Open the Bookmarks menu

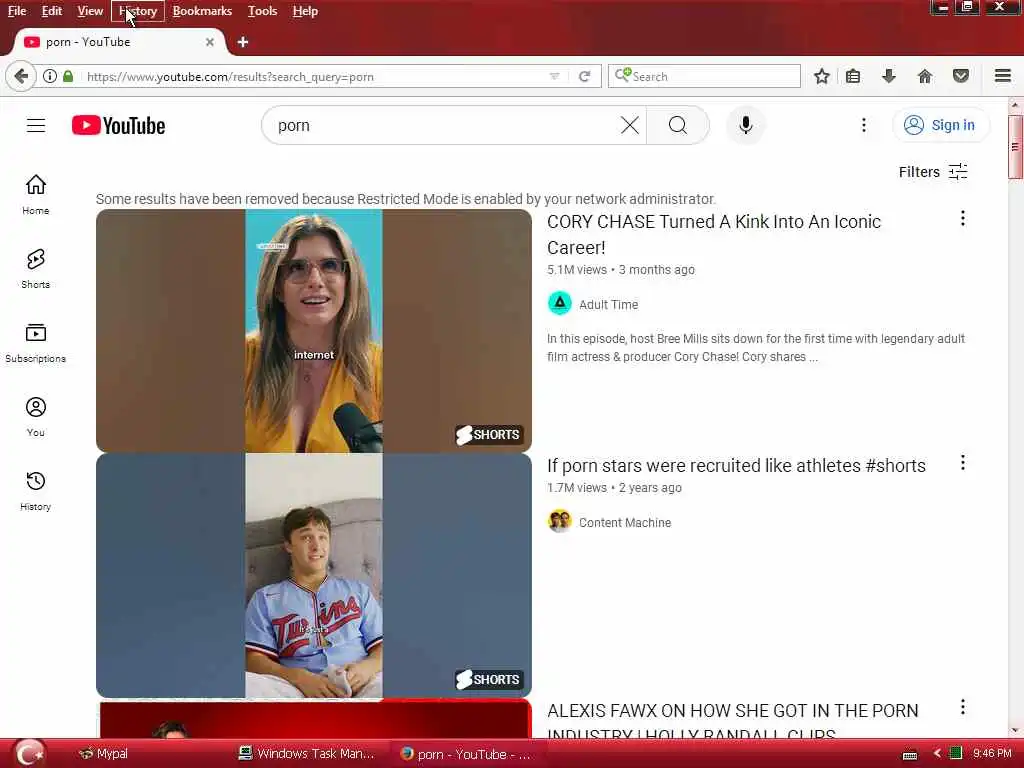[x=202, y=11]
